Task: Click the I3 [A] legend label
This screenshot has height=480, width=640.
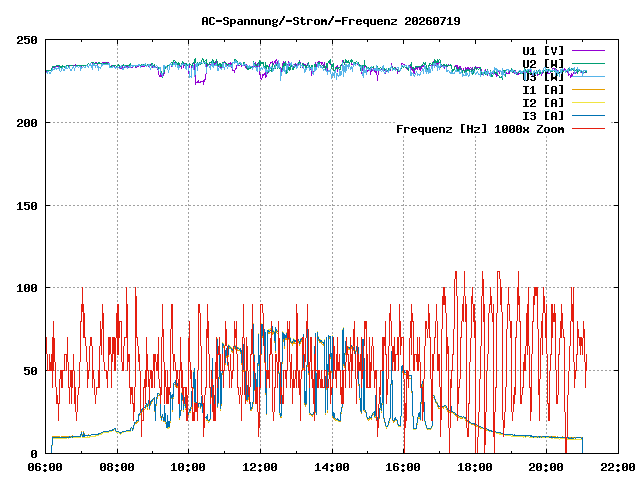Action: (543, 116)
